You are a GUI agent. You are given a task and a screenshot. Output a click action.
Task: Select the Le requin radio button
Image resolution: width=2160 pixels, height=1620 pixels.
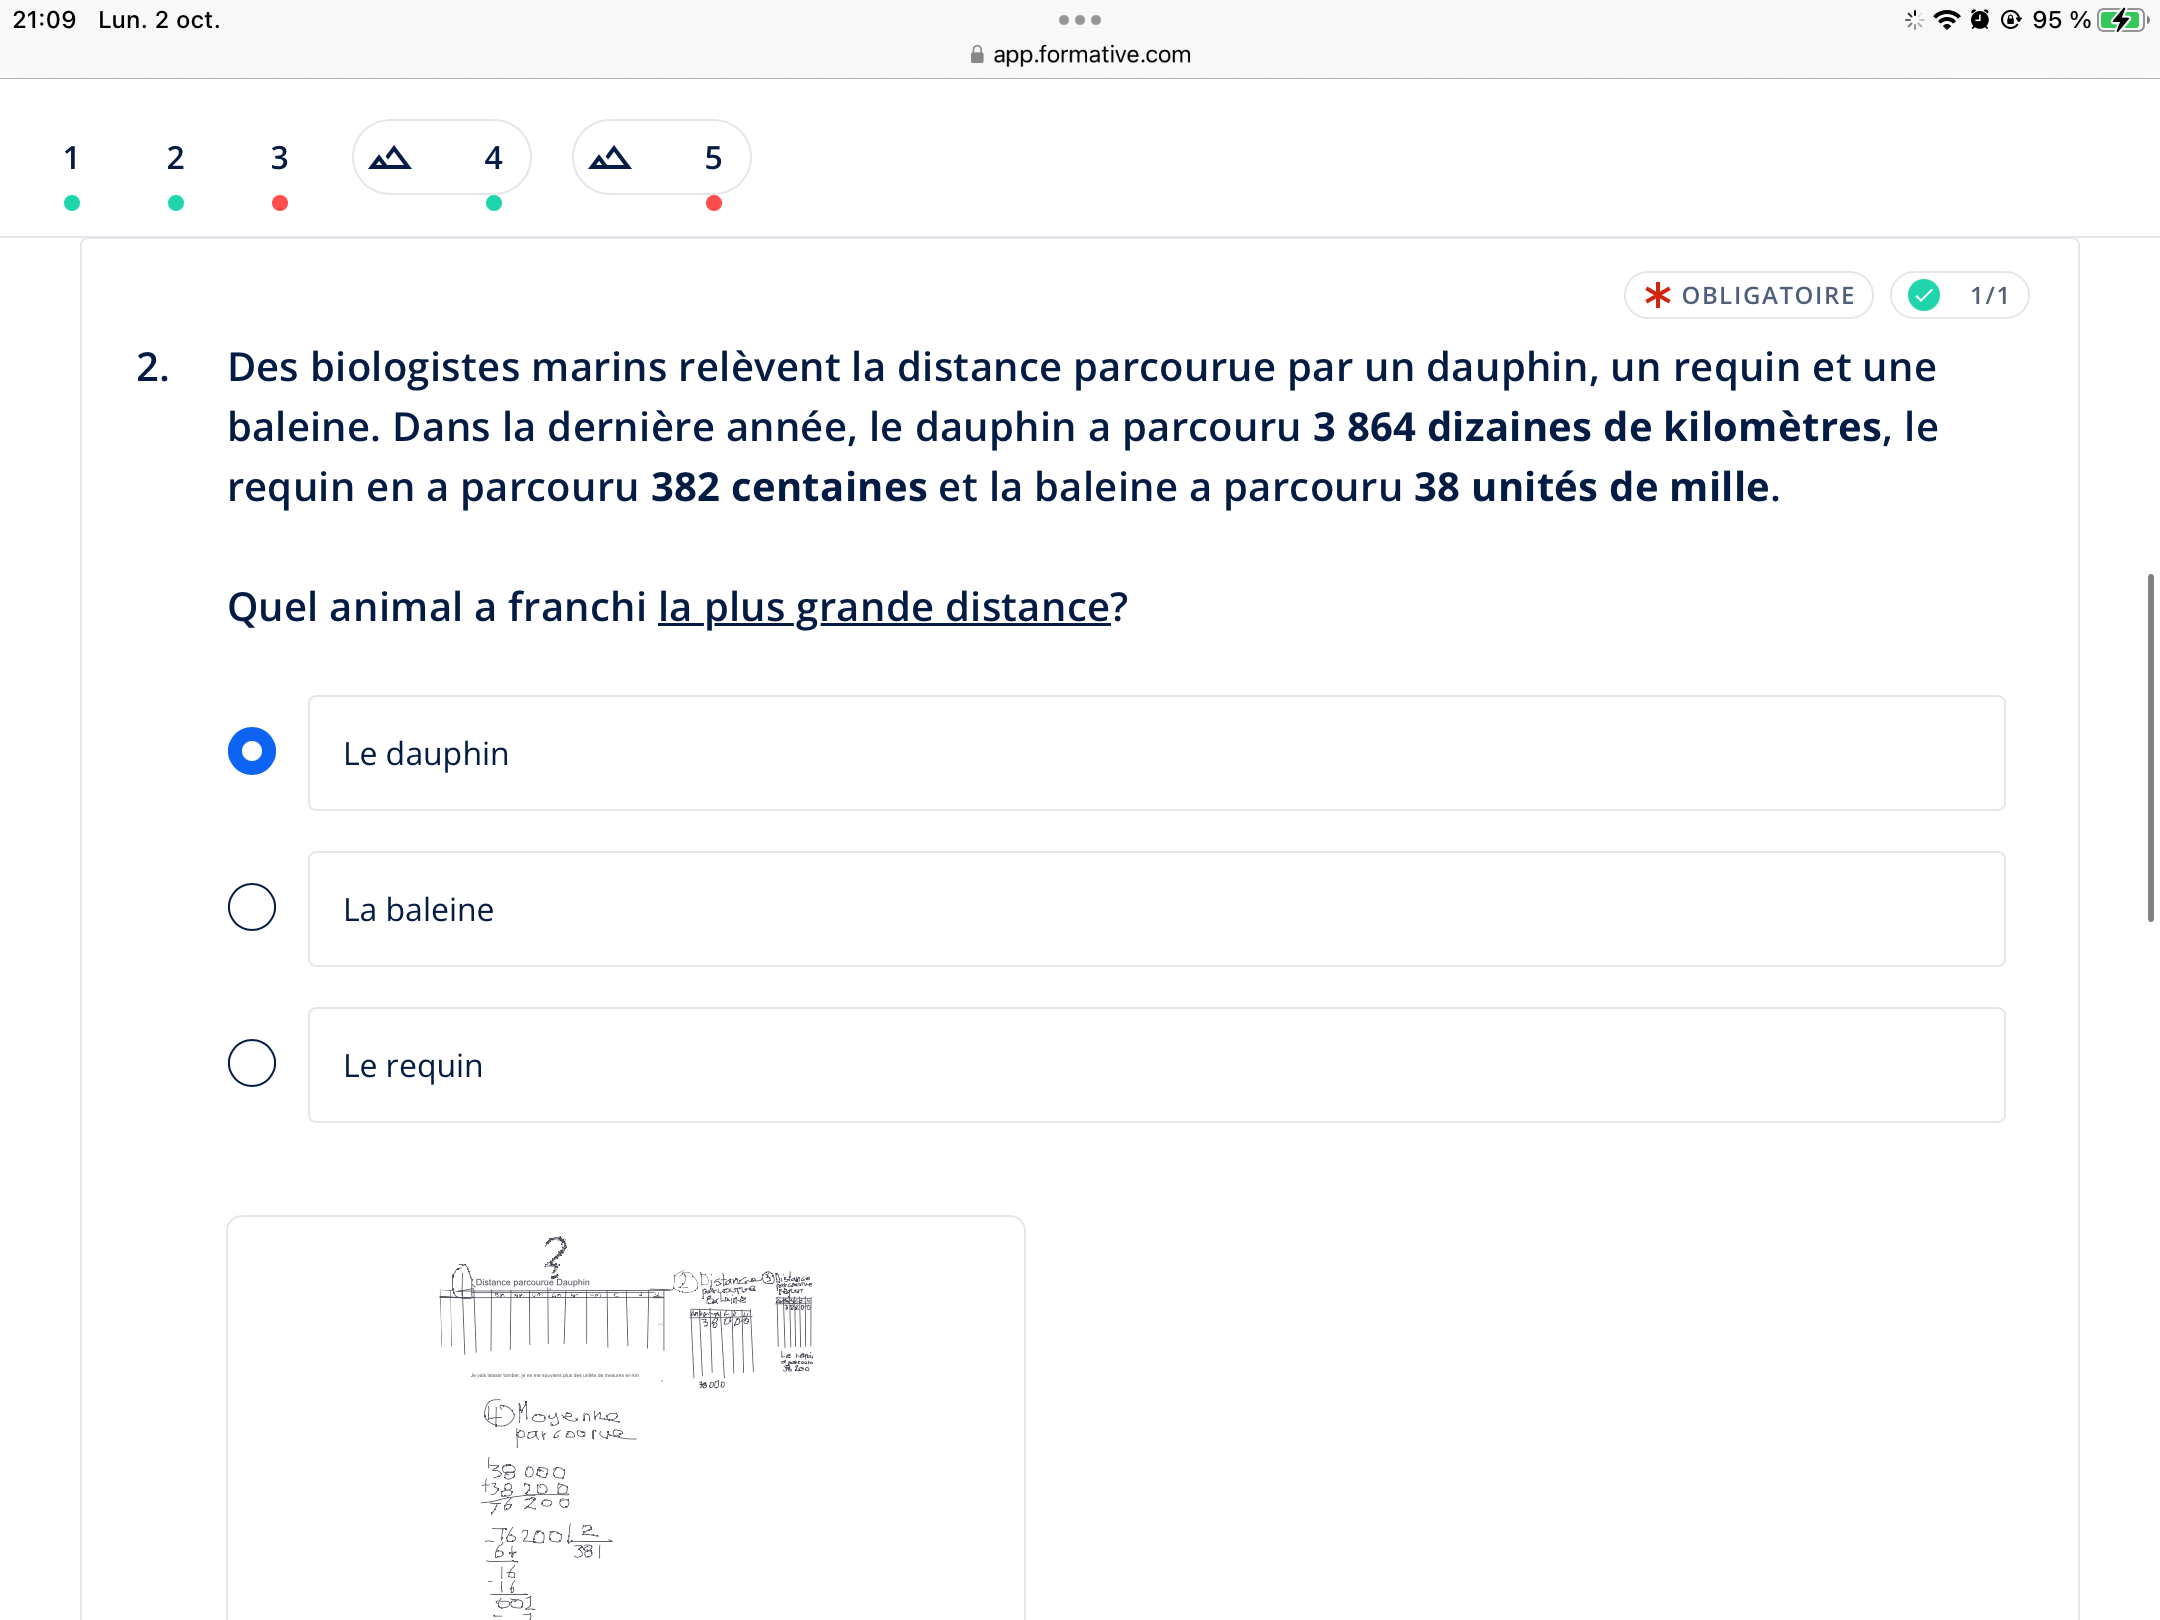tap(252, 1064)
